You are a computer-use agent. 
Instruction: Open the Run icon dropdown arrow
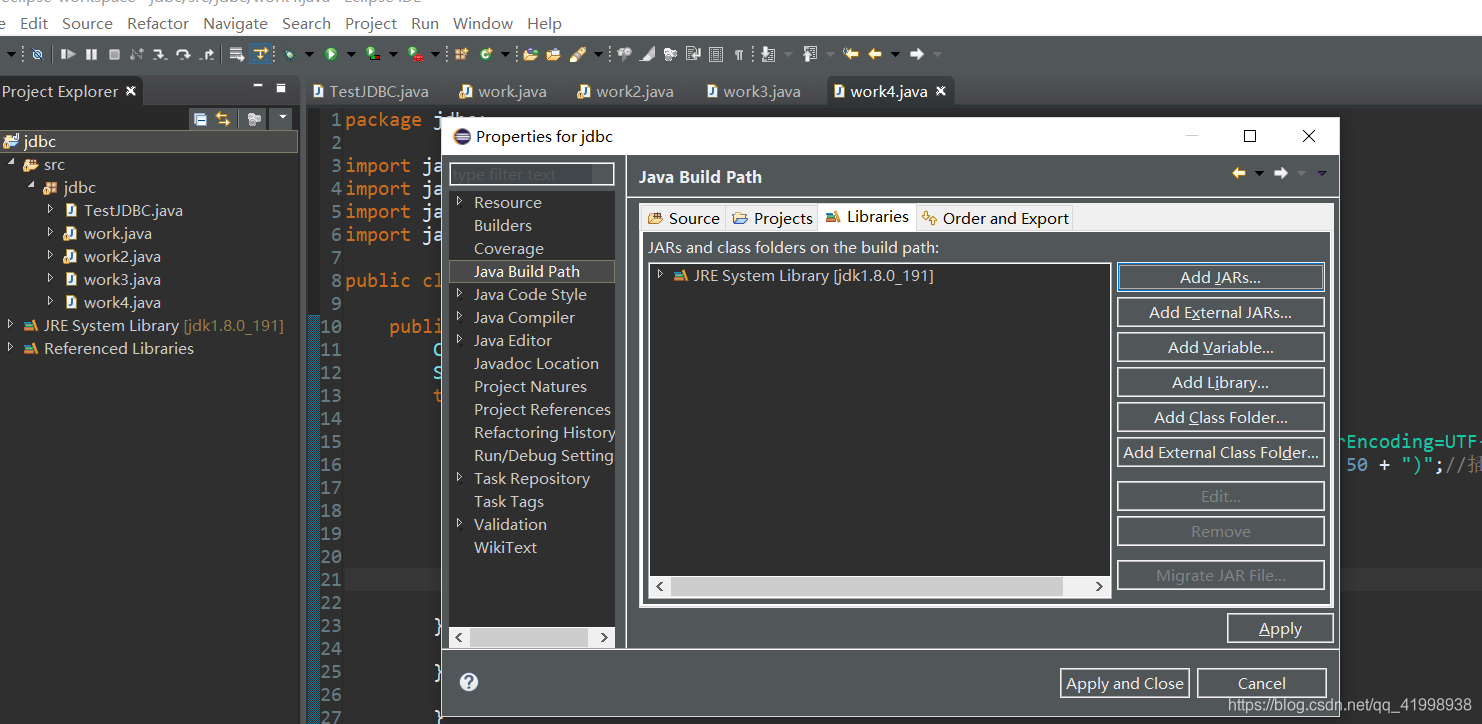coord(351,54)
